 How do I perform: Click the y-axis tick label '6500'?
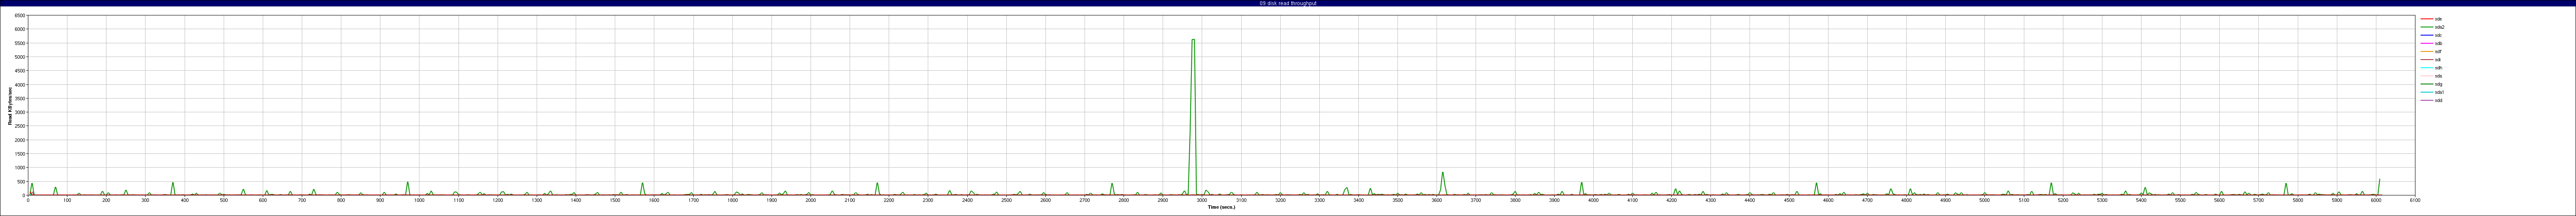point(20,15)
